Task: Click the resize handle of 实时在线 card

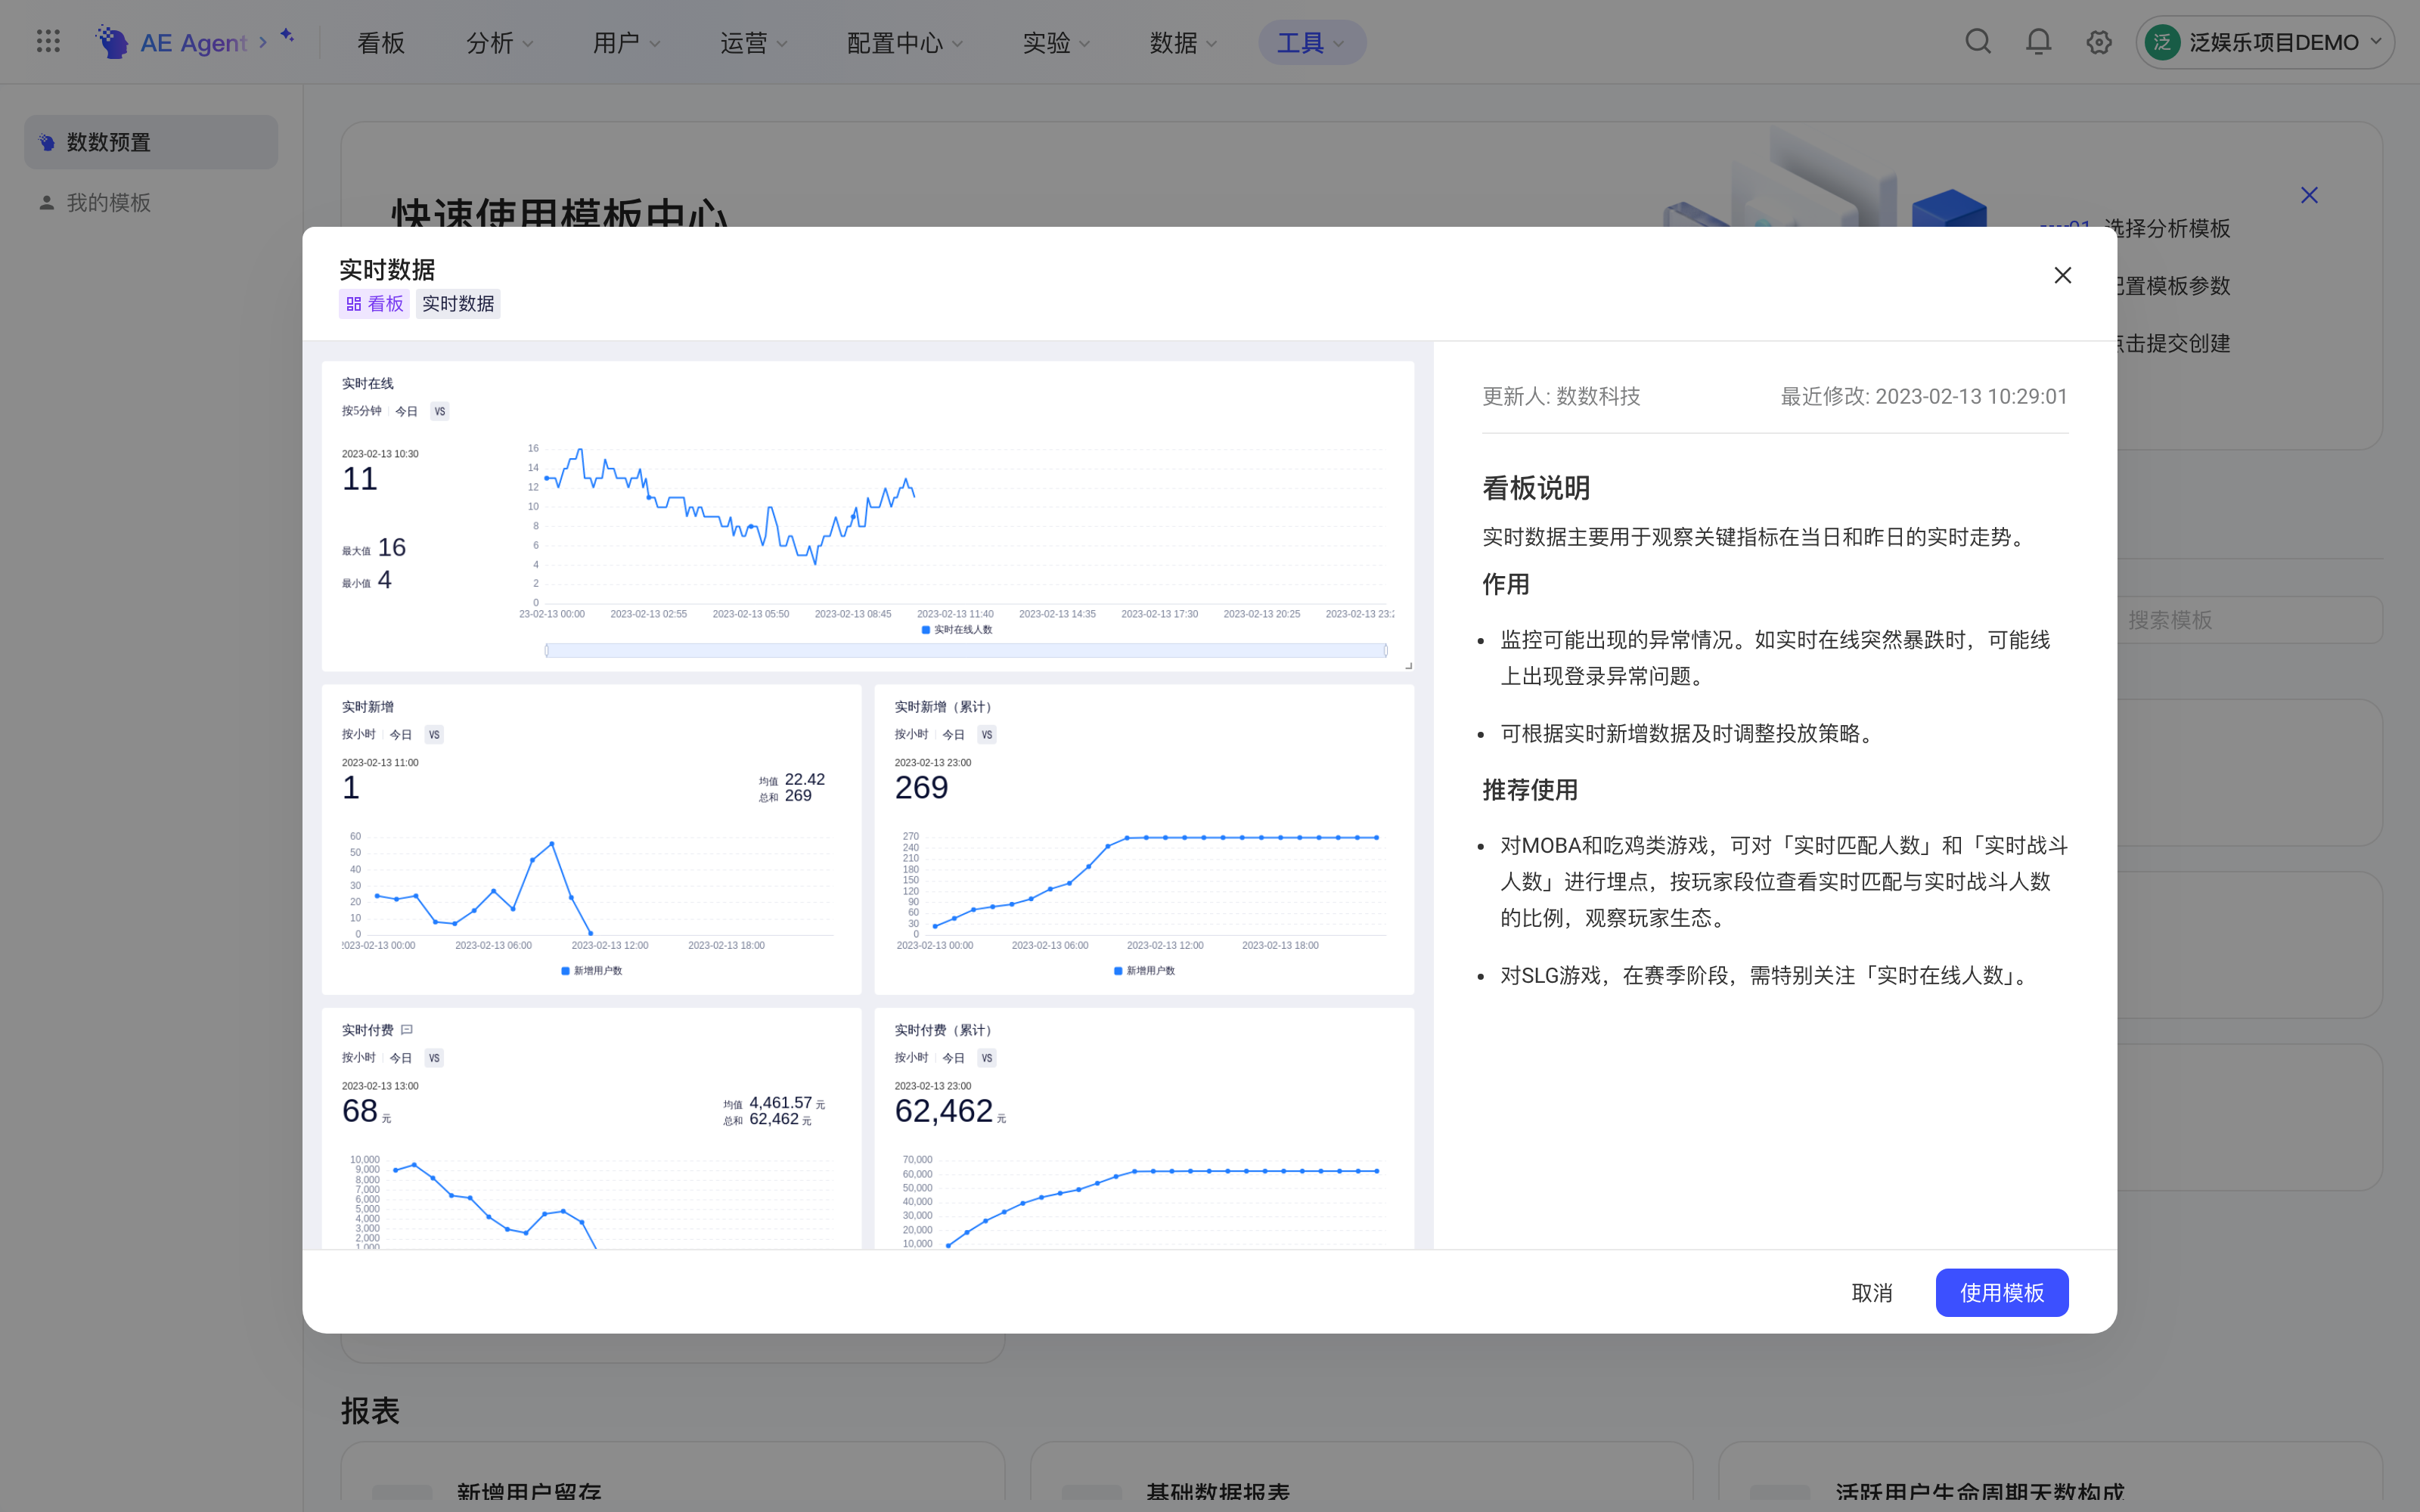Action: (1408, 665)
